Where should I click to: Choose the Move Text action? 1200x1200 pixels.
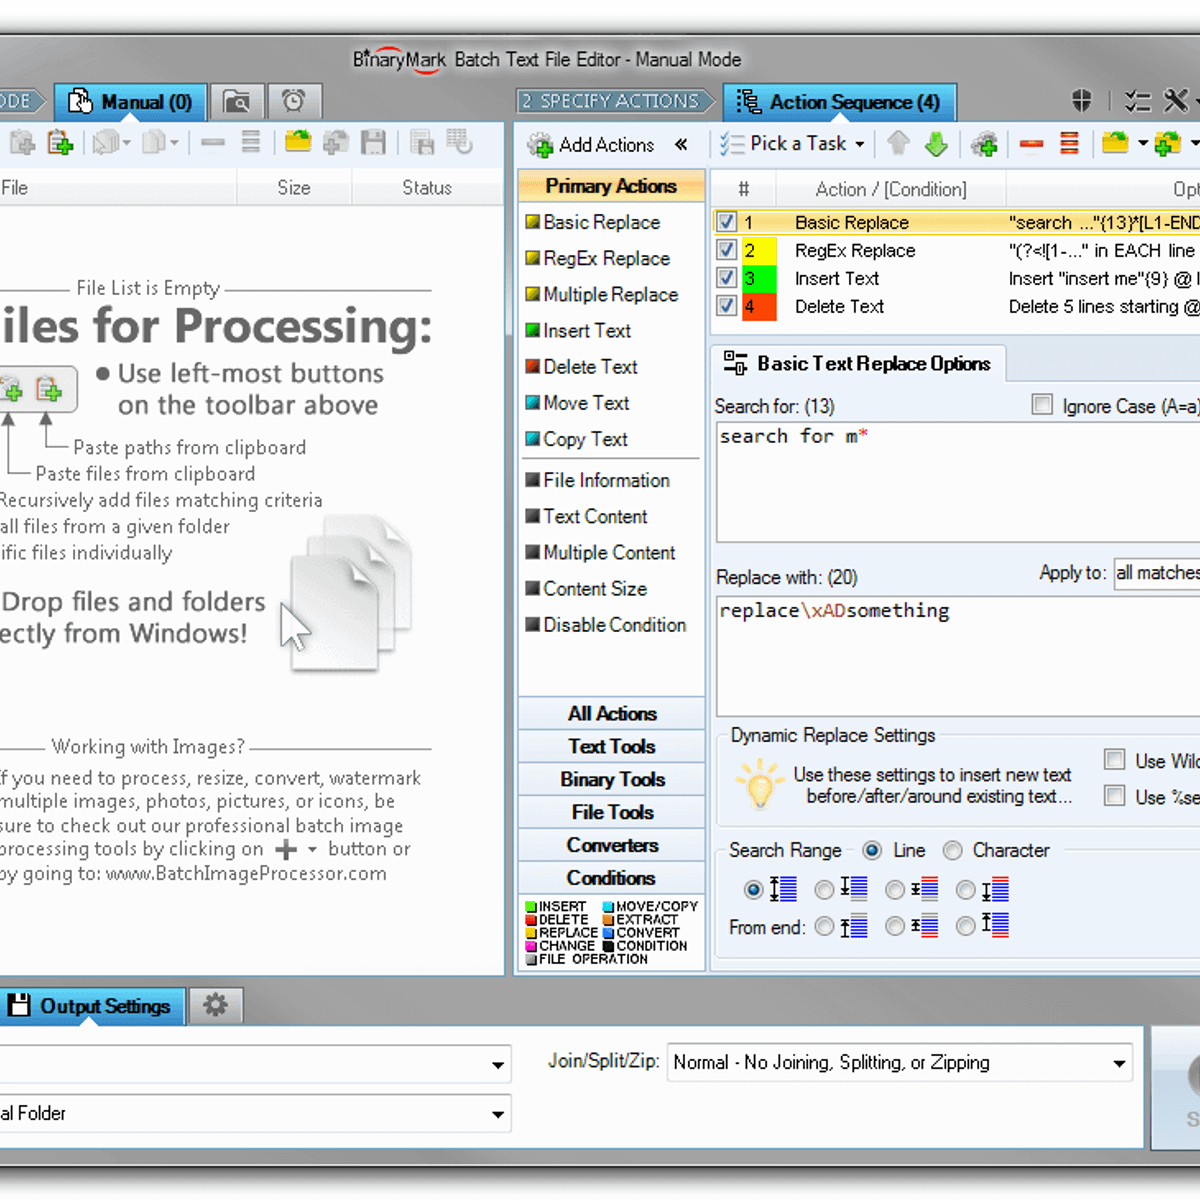coord(577,402)
